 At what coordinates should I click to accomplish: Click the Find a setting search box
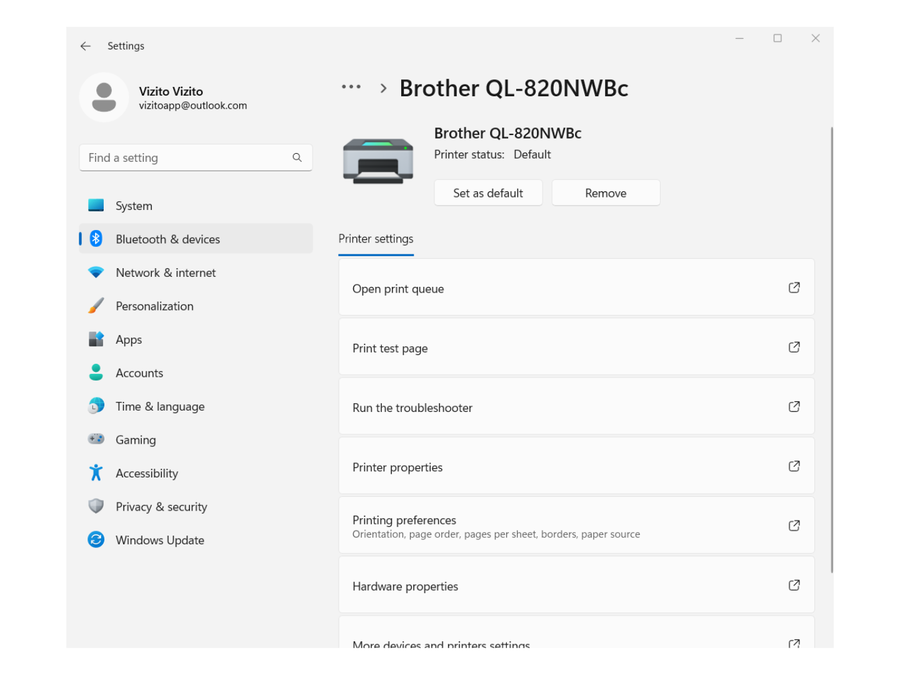[195, 157]
